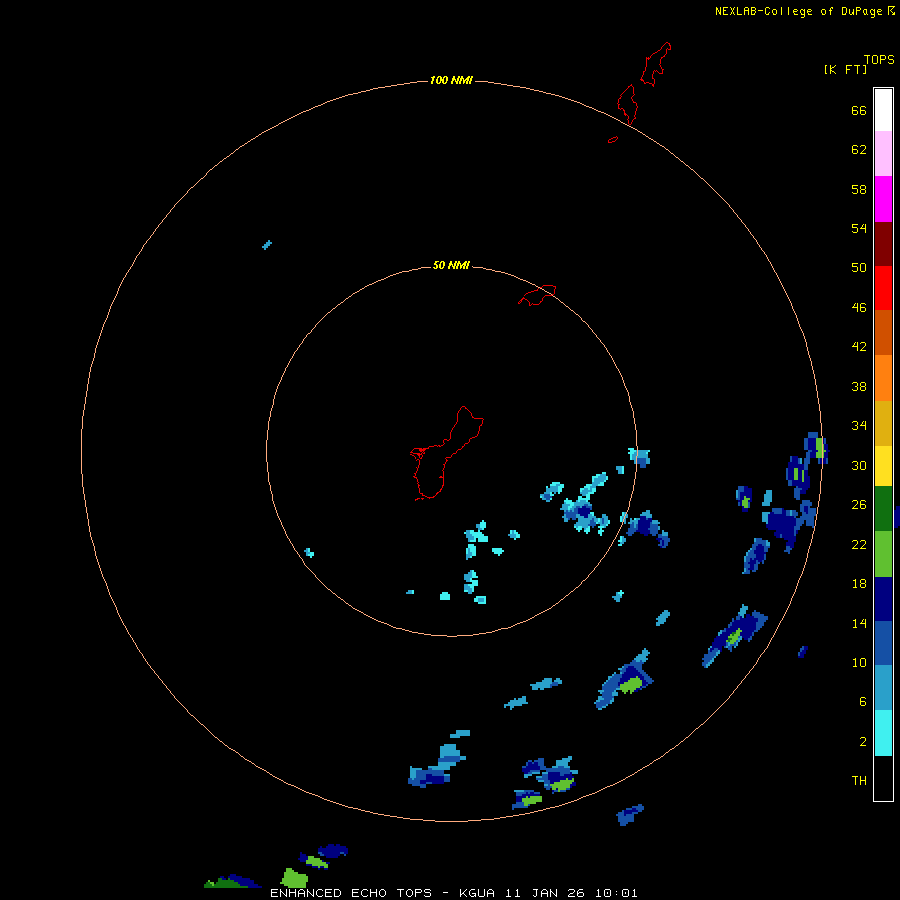
Task: Pick the medium blue legend color segment
Action: point(883,643)
